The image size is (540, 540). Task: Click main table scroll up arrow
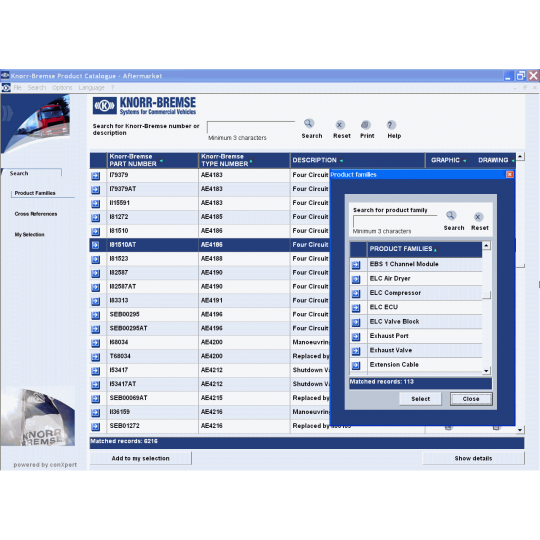pos(520,156)
